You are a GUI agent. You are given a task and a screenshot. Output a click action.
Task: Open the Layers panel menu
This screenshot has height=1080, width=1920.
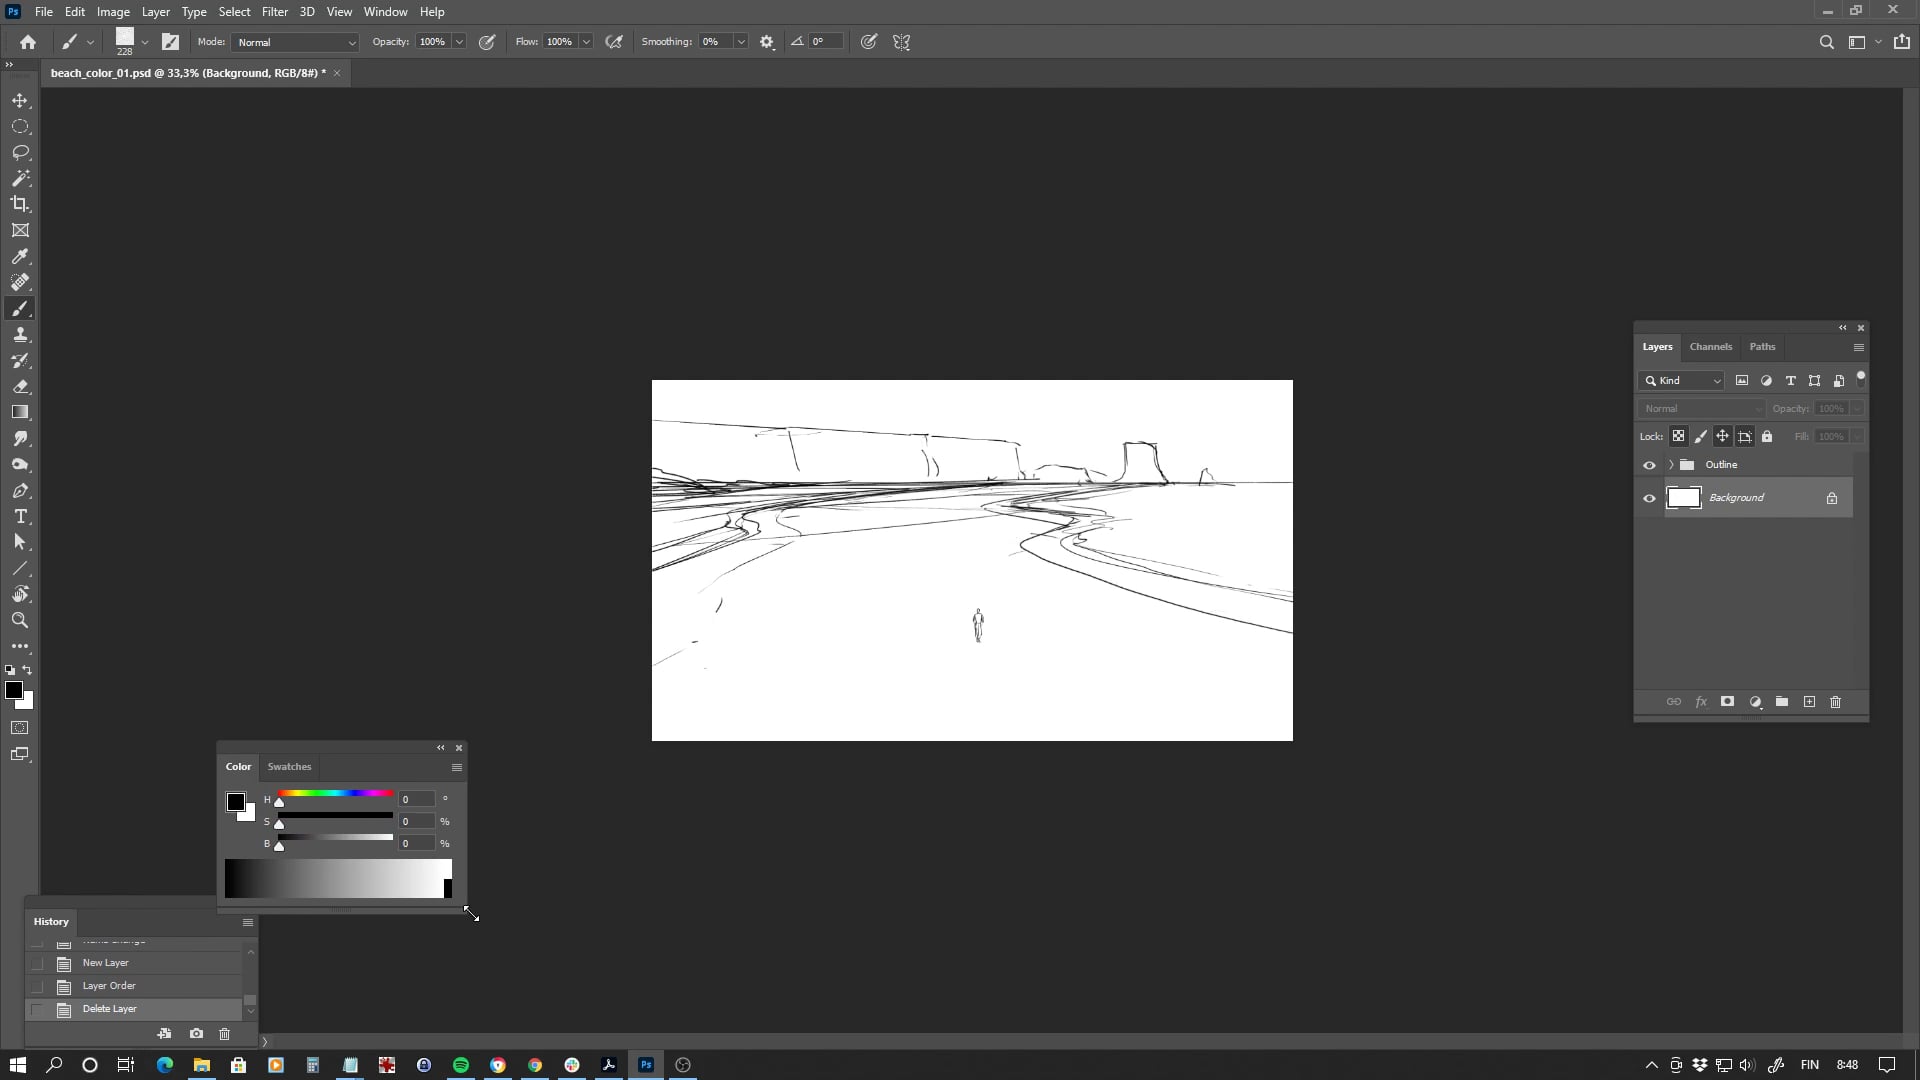click(x=1858, y=348)
